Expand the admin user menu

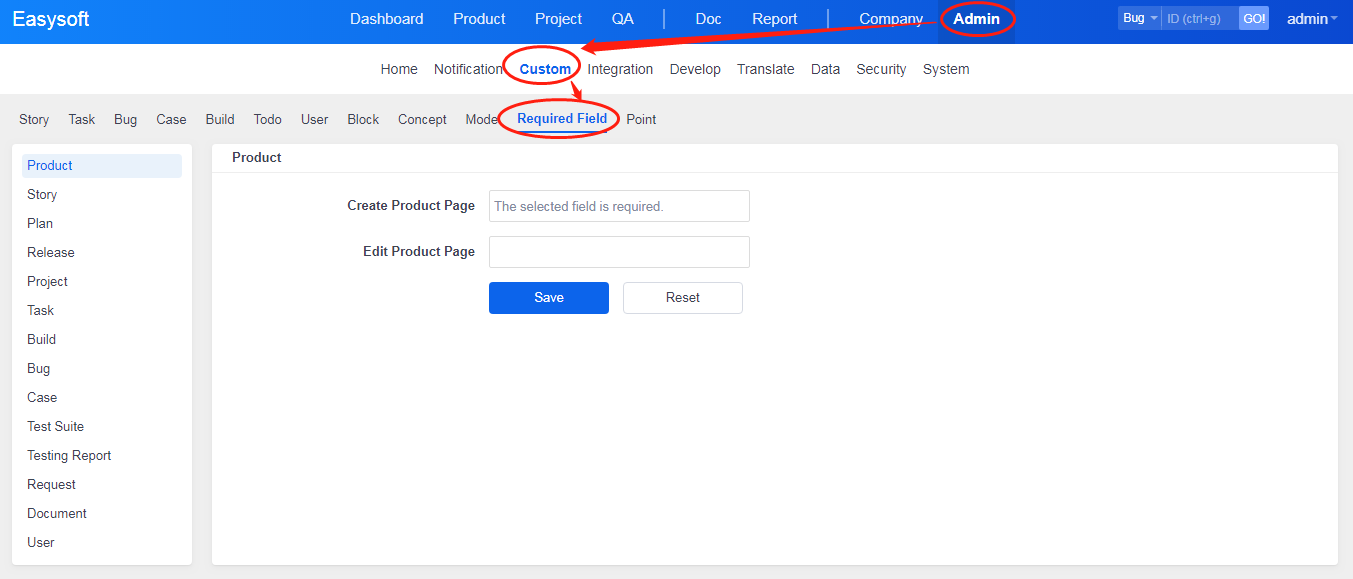coord(1311,19)
